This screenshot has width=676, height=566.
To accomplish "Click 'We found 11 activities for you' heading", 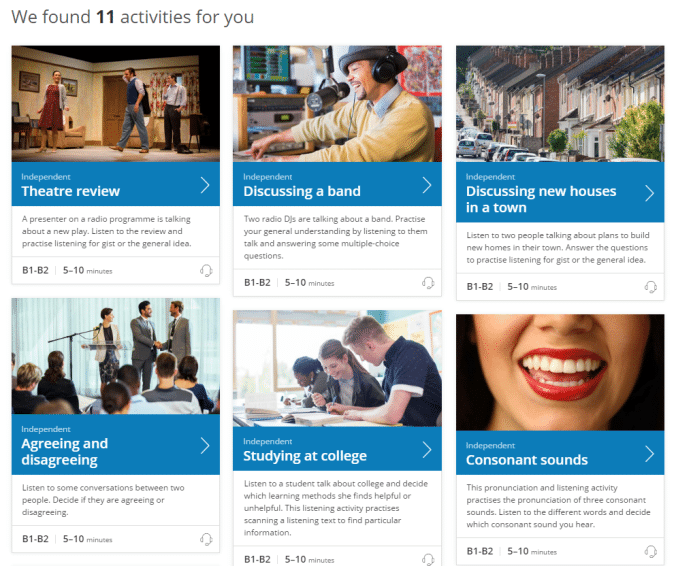I will tap(132, 17).
